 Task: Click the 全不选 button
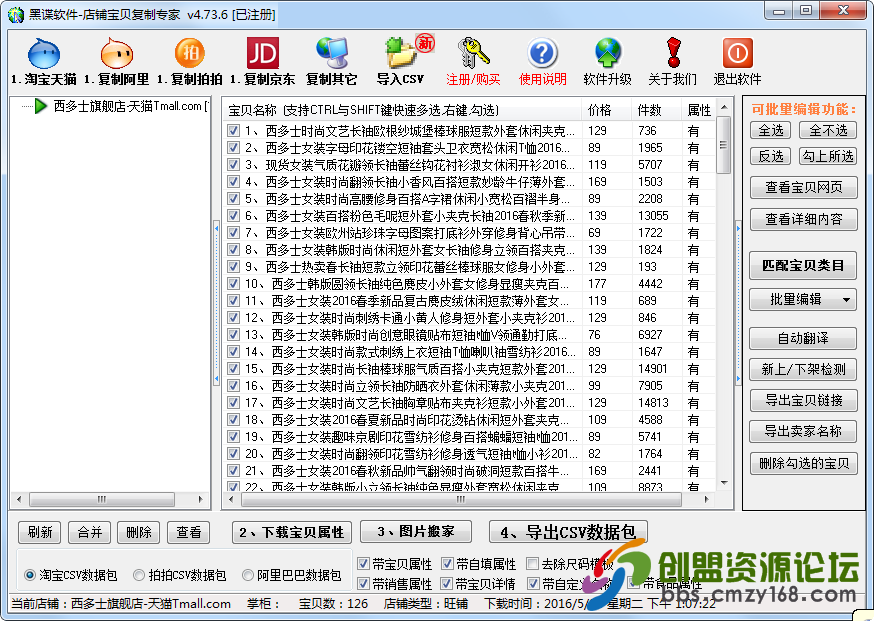pos(828,130)
